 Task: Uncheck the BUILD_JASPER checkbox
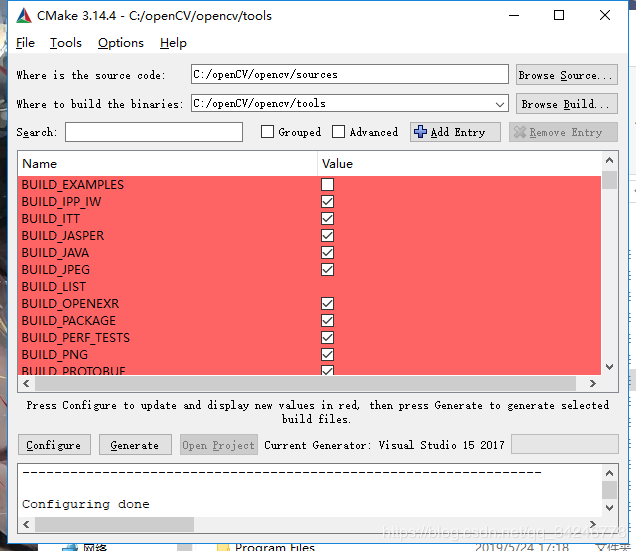[327, 236]
